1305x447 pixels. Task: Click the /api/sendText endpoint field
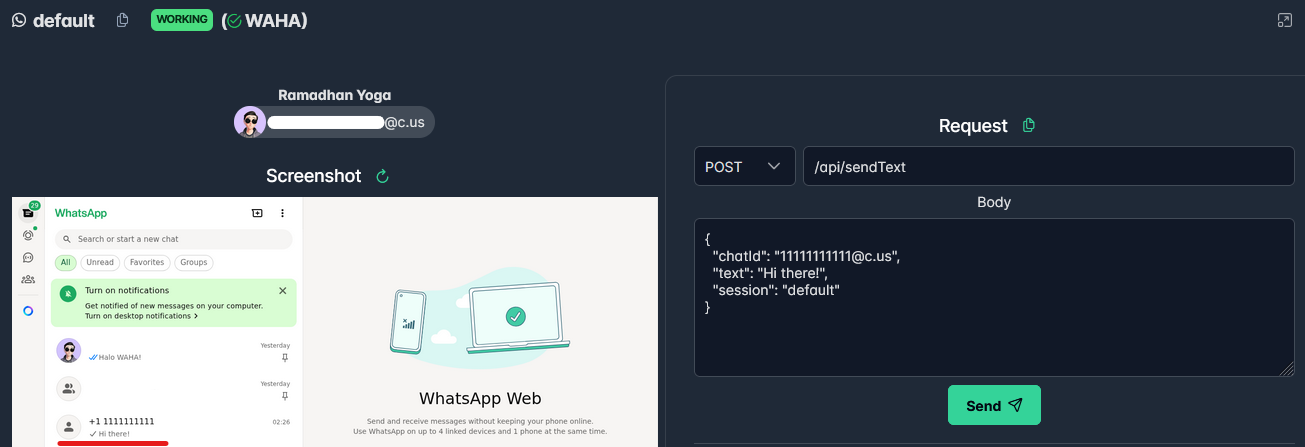(1049, 166)
